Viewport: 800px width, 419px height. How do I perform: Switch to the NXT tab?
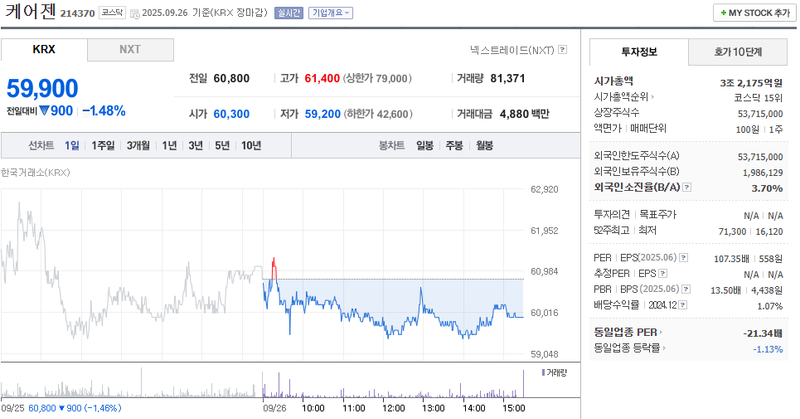point(130,50)
